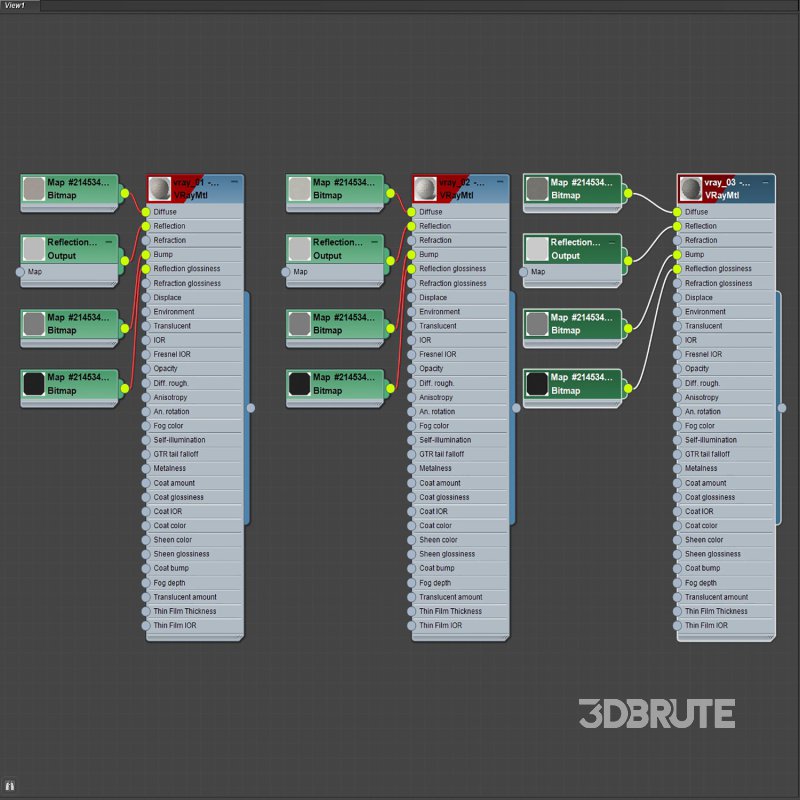Click the vray_01 material sphere preview
Screen dimensions: 800x800
point(159,188)
